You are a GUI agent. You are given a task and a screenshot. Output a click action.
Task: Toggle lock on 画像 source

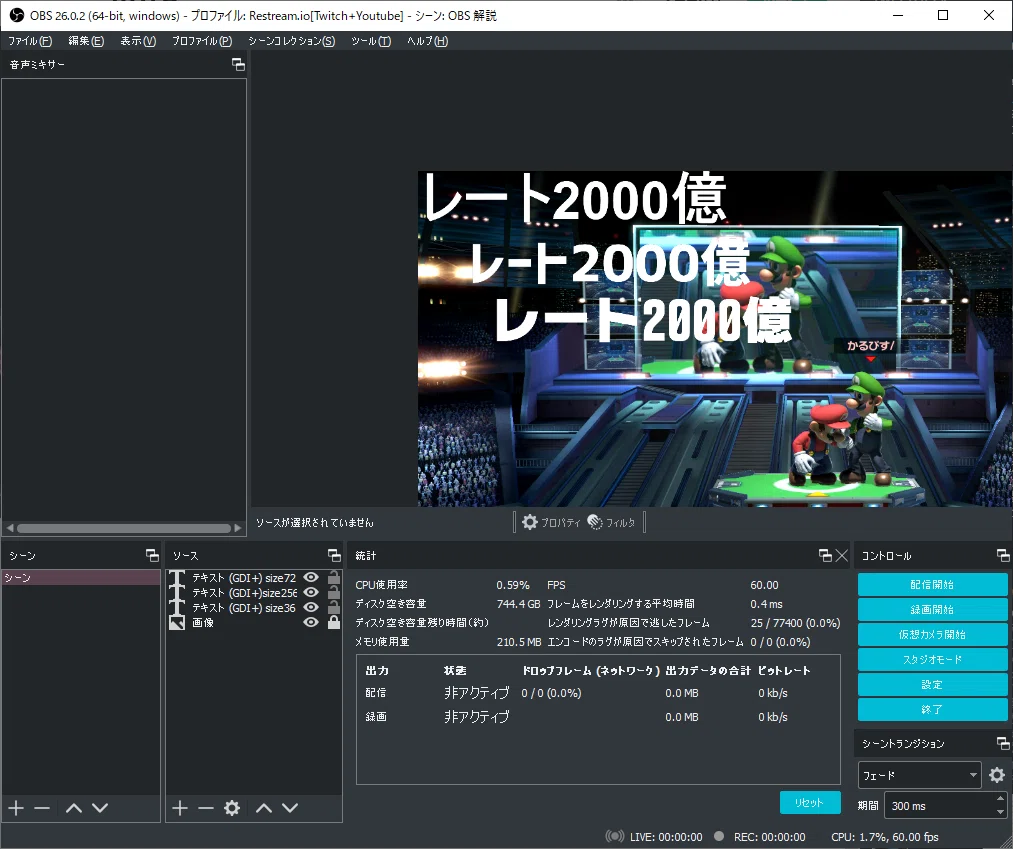coord(333,622)
